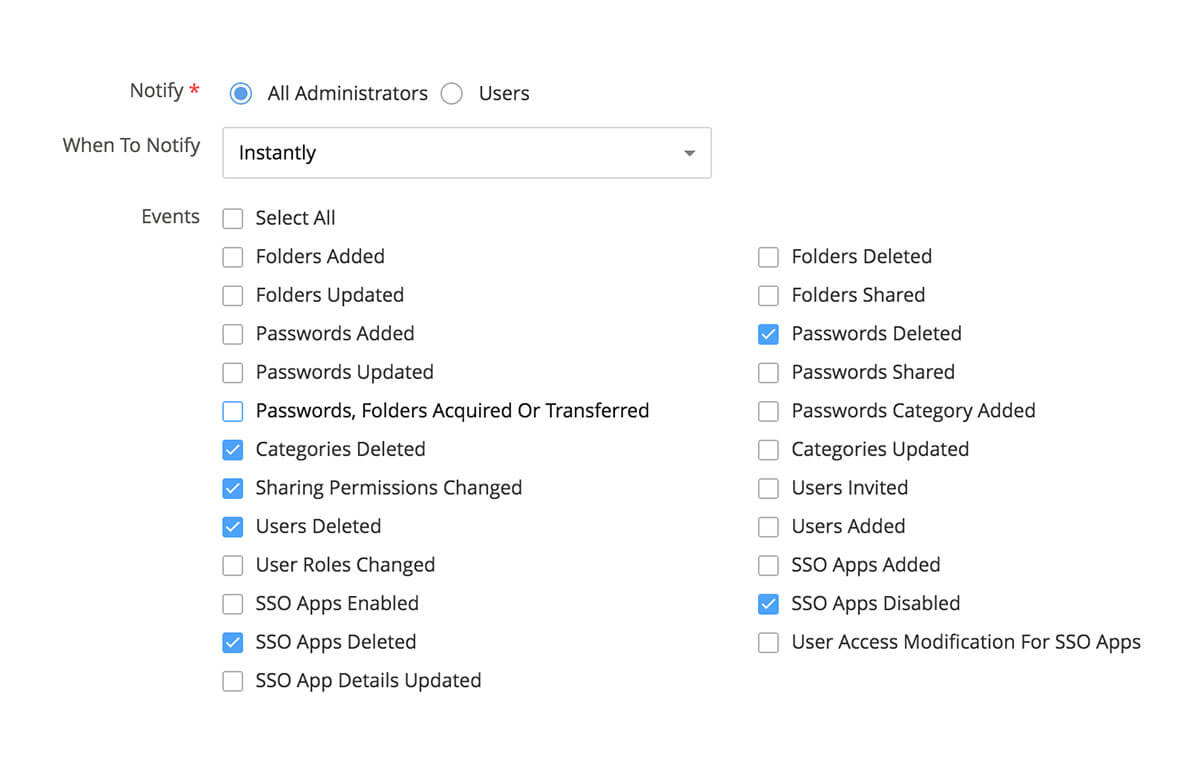Screen dimensions: 1200x776
Task: Check the Select All events checkbox
Action: point(233,218)
